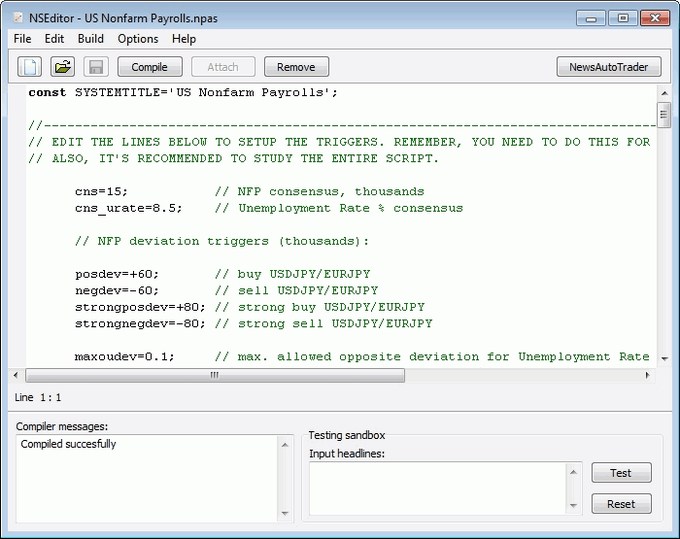Click the editor scroll right arrow

point(647,375)
